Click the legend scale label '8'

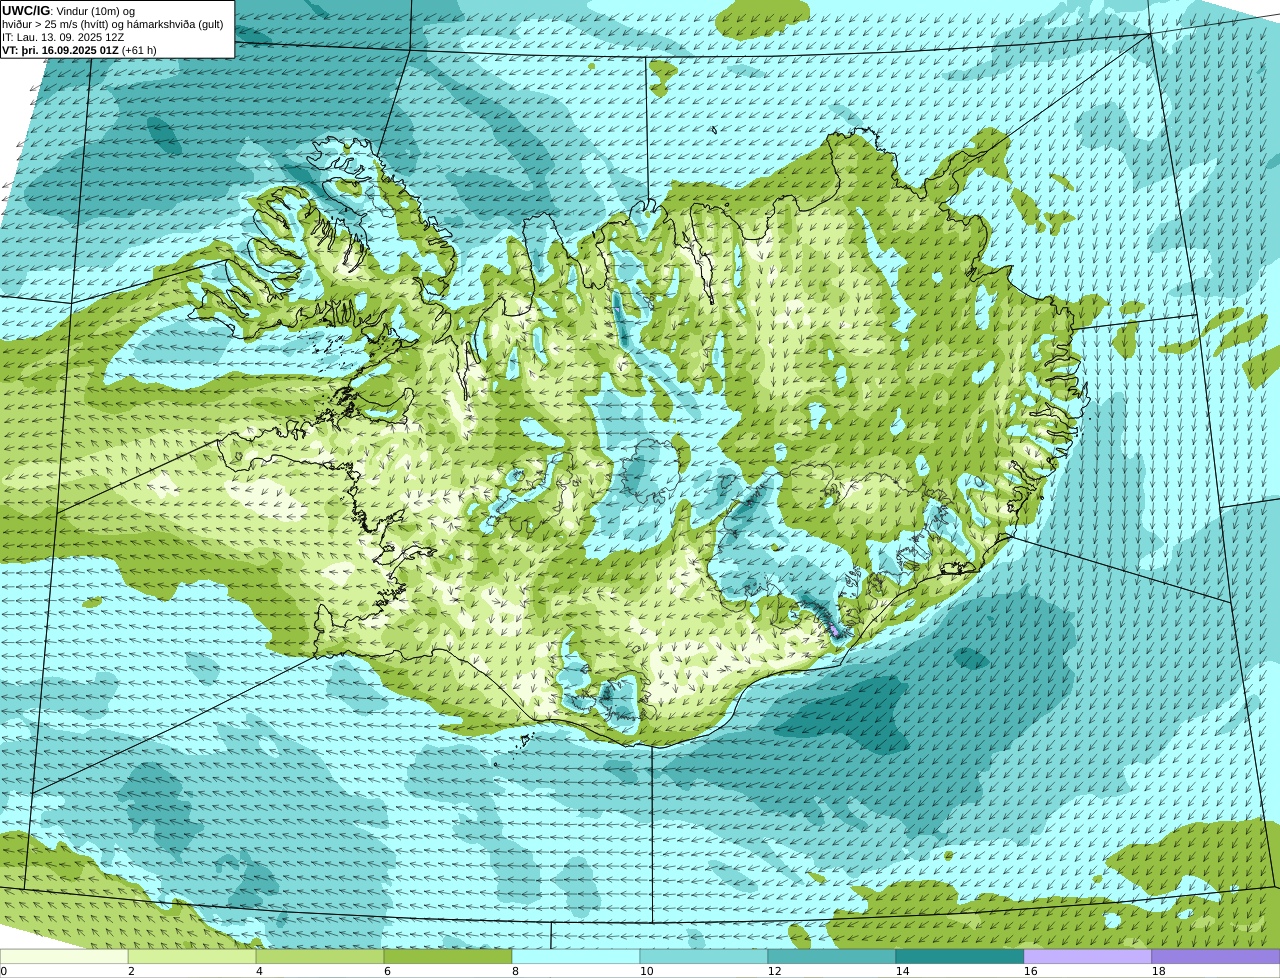click(x=515, y=971)
